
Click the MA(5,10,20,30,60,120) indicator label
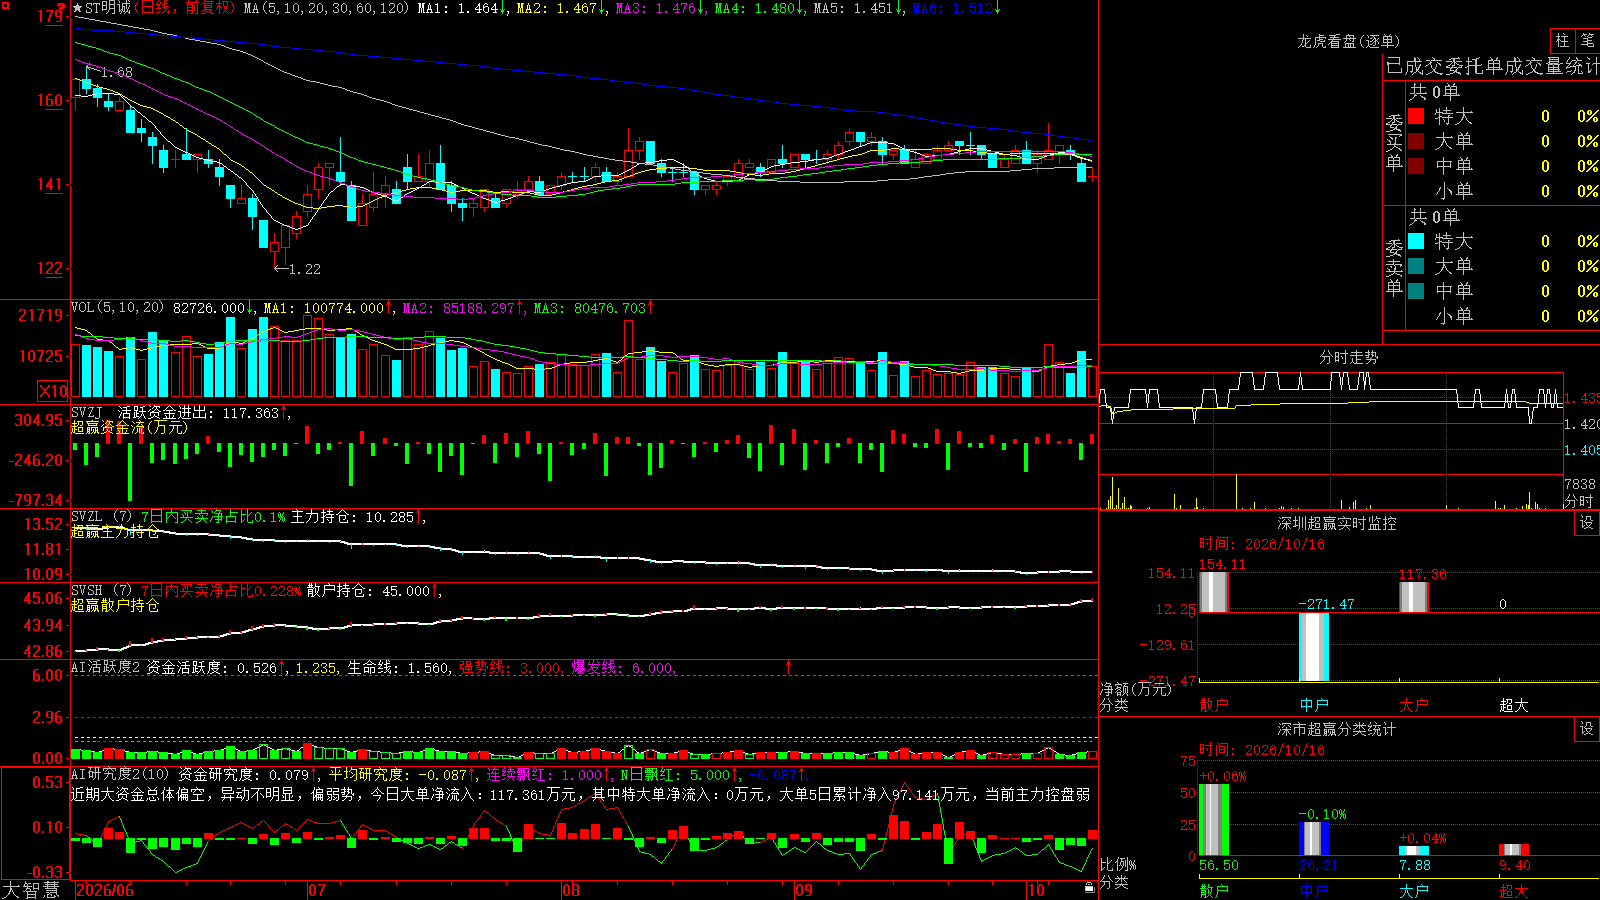point(326,8)
